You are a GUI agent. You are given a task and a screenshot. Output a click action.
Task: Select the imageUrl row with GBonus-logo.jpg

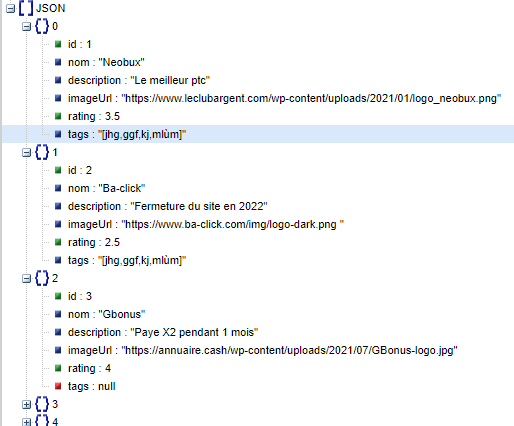coord(263,350)
